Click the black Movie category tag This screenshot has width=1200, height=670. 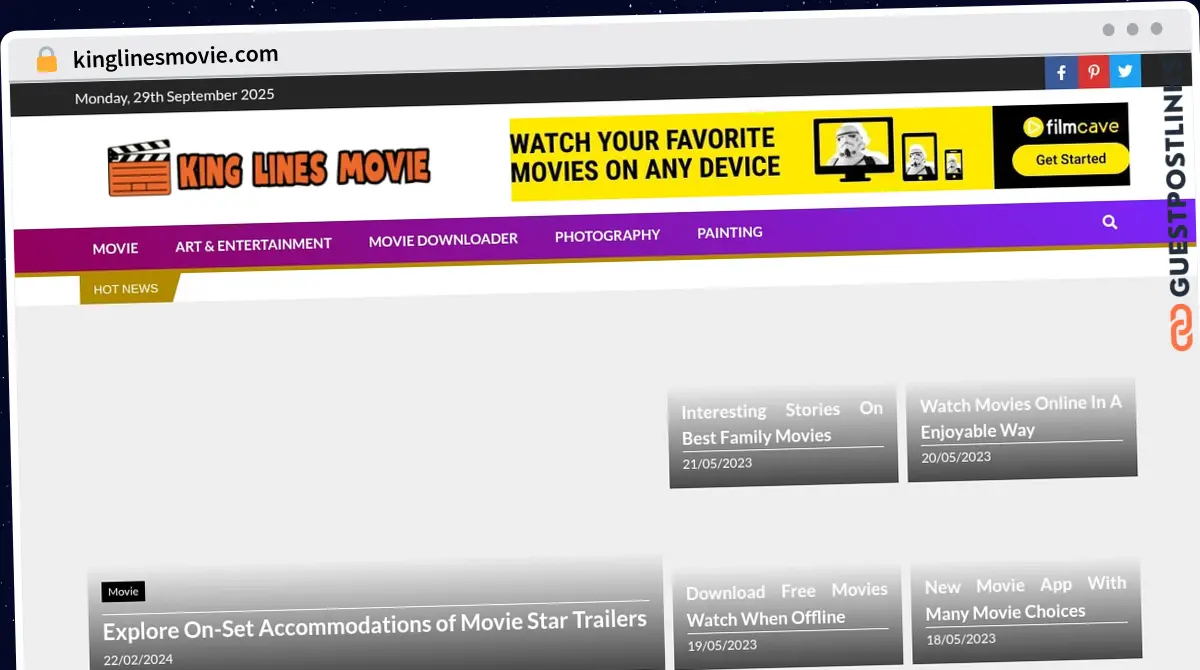coord(123,591)
